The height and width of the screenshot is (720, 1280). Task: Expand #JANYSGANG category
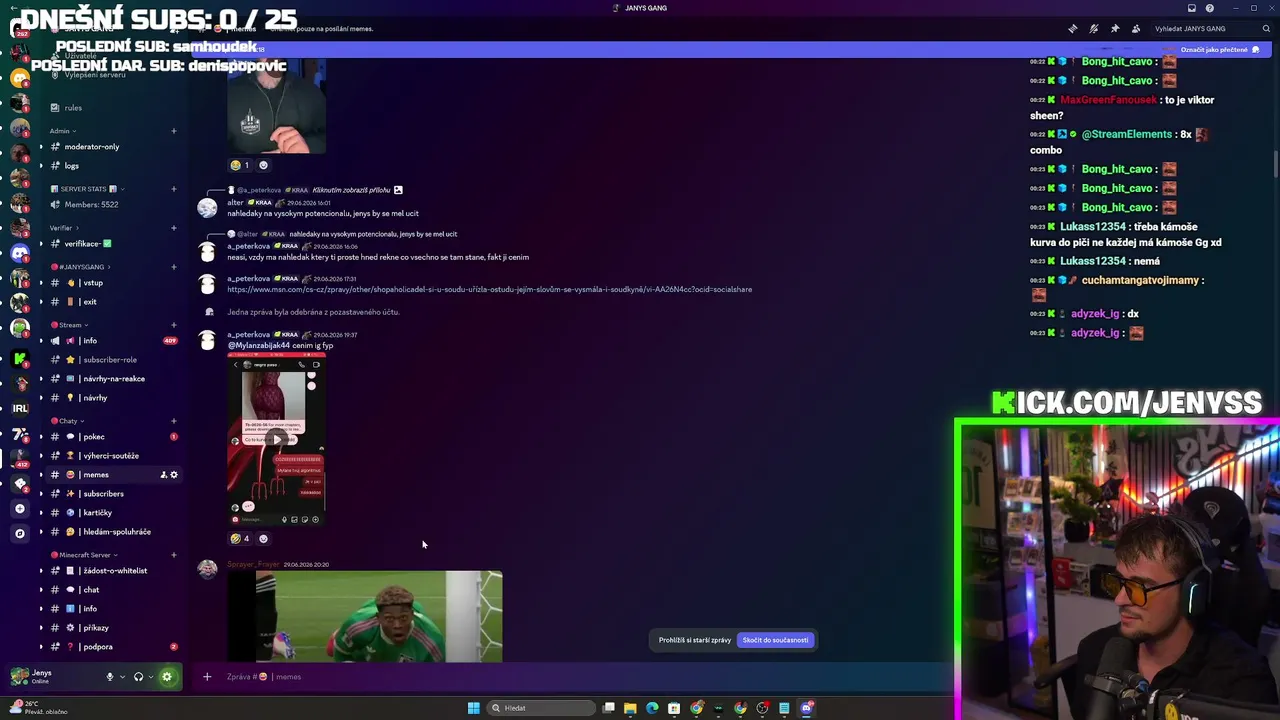80,267
